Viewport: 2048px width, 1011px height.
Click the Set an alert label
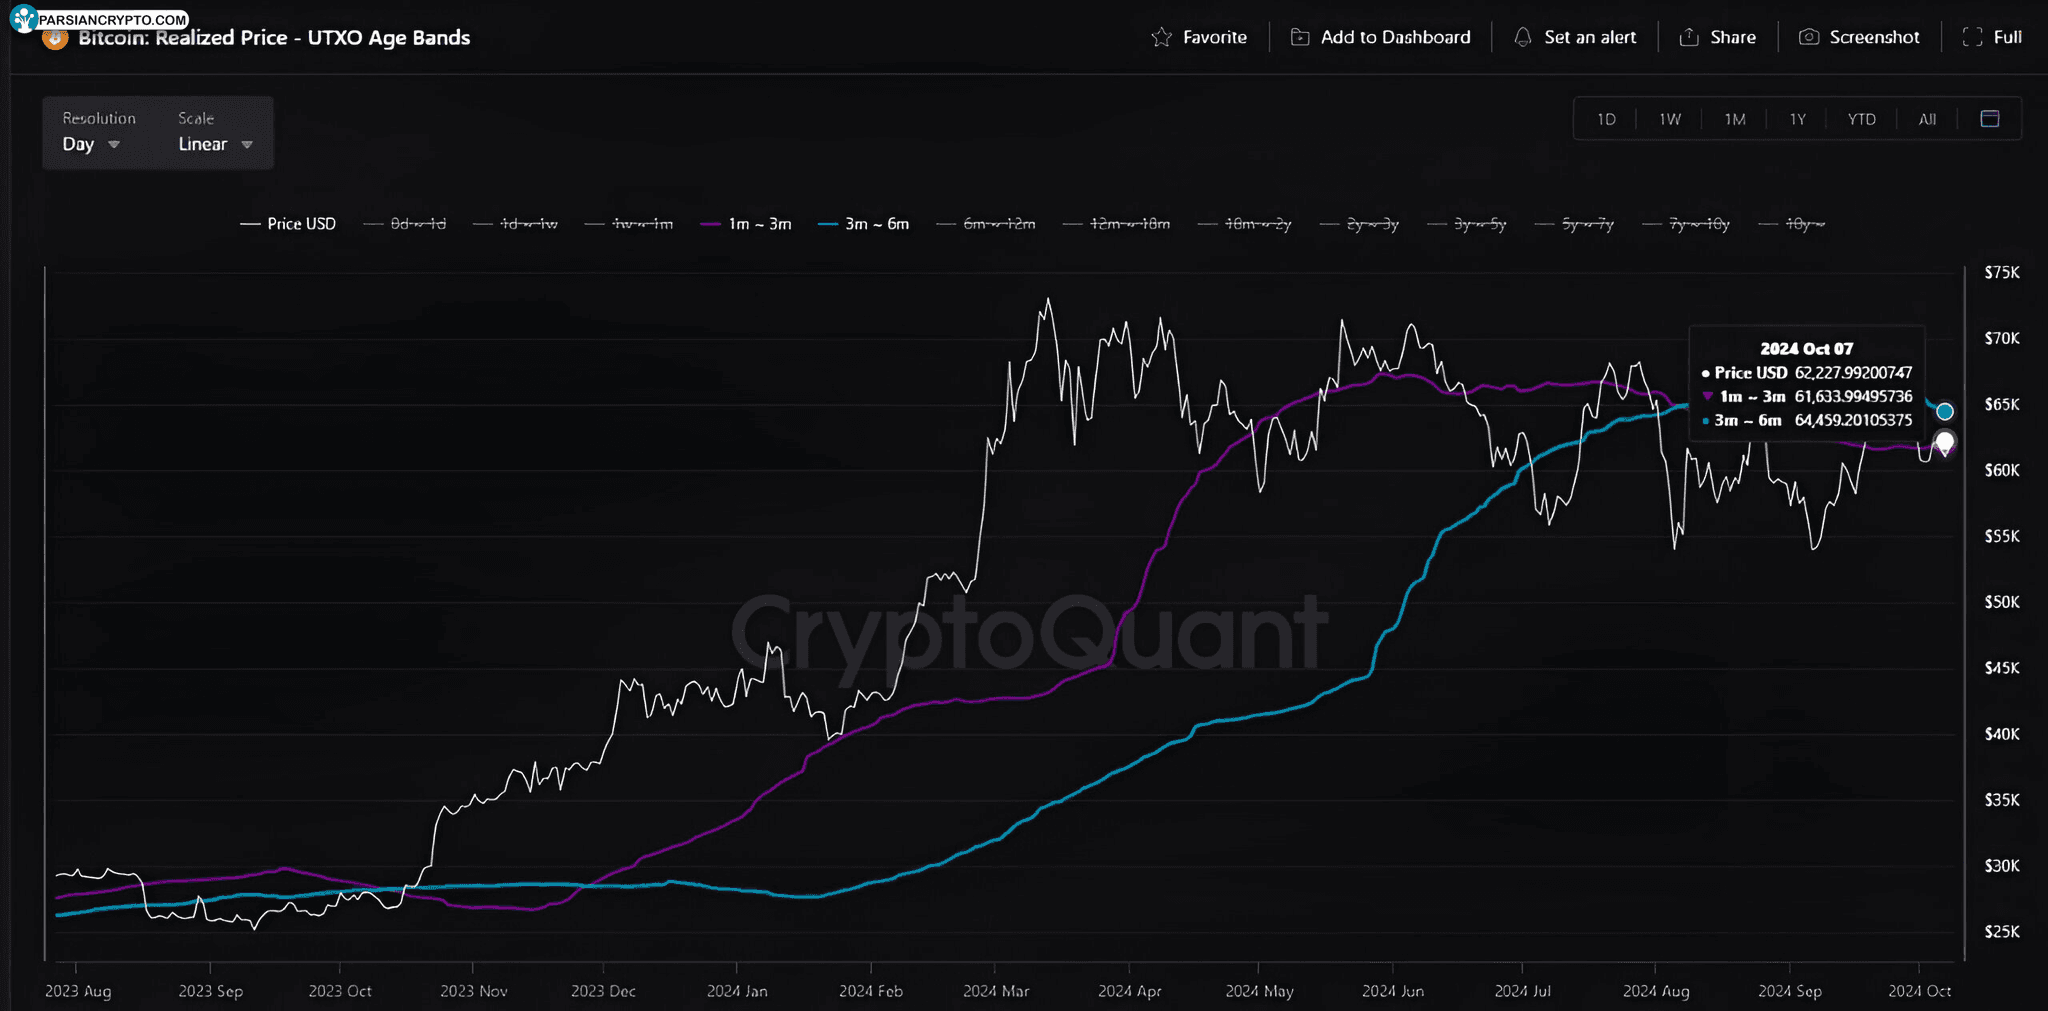pos(1590,37)
